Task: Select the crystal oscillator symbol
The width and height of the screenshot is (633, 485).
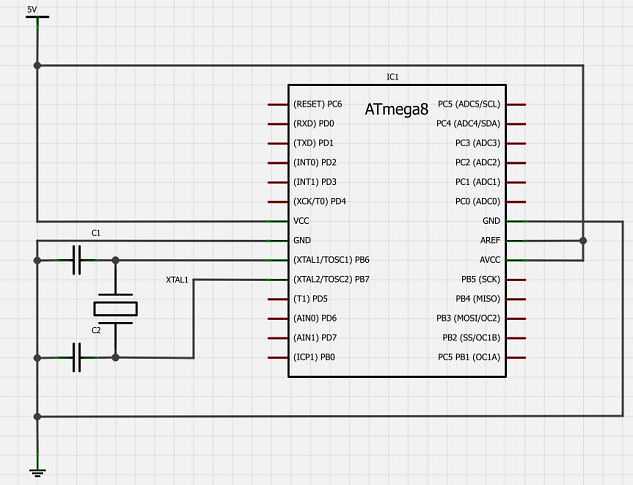Action: pos(115,309)
